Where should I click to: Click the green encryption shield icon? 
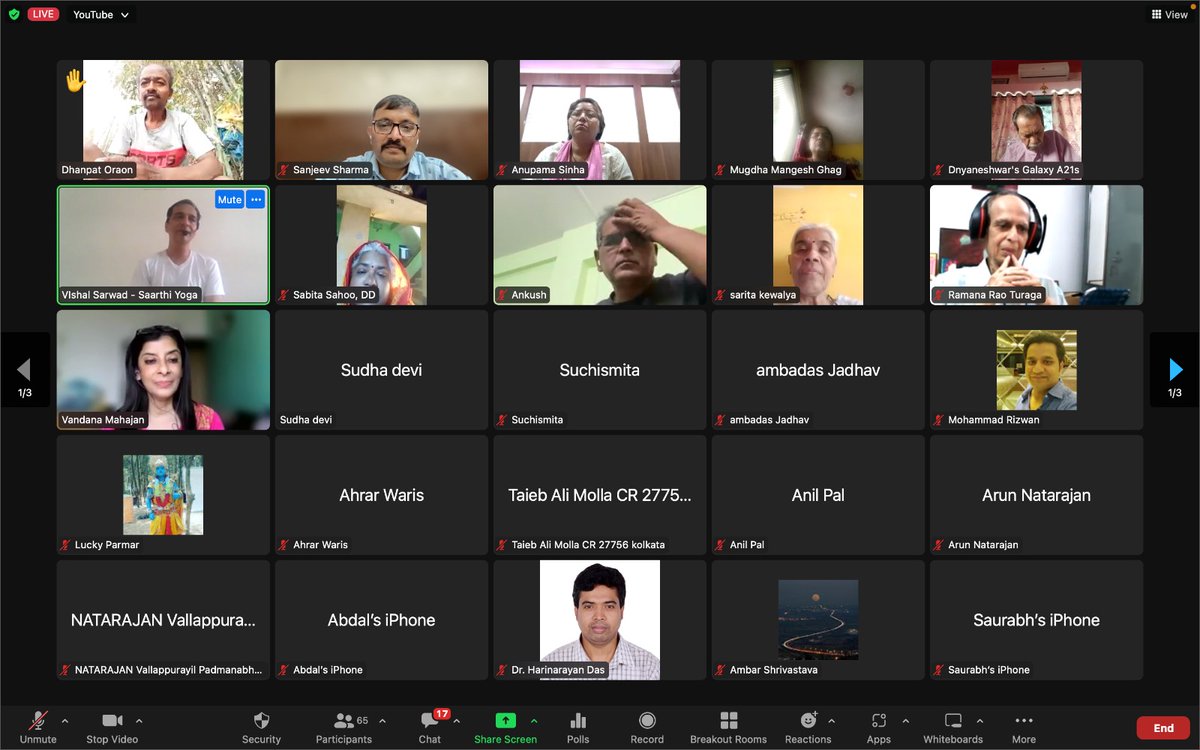(x=14, y=15)
